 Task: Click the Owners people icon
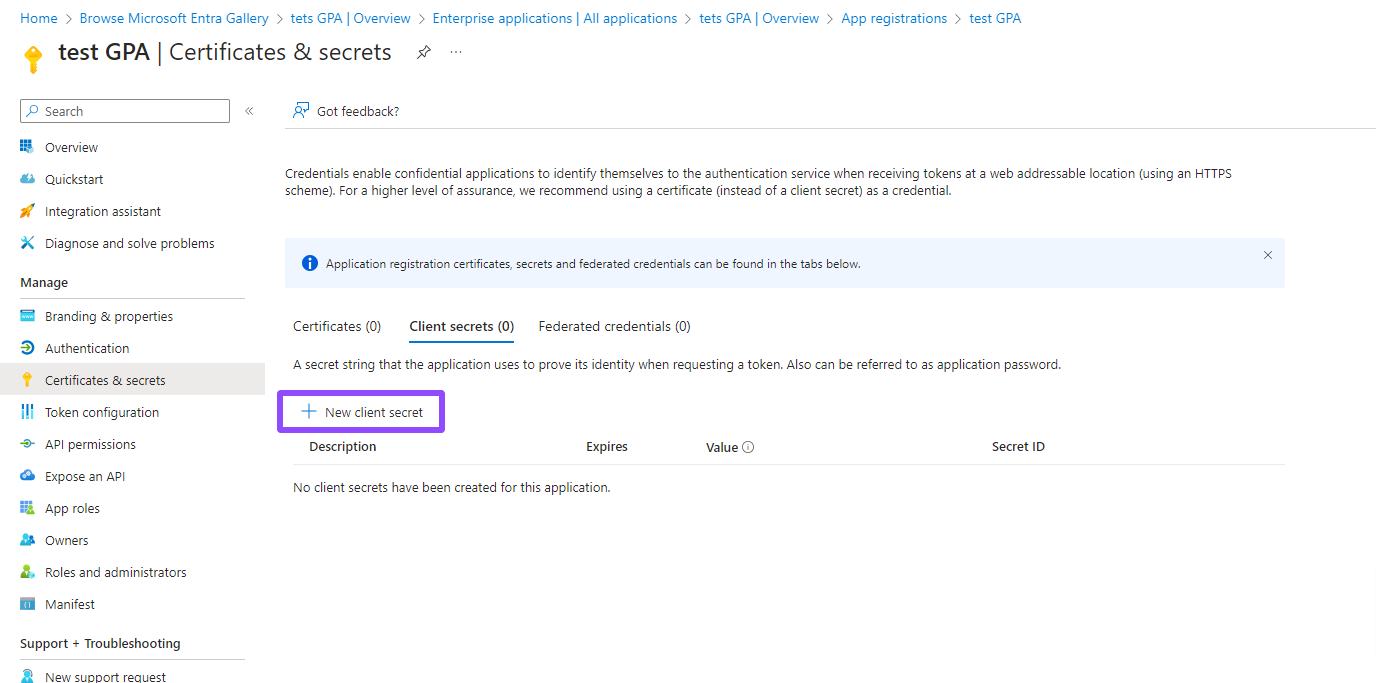pyautogui.click(x=27, y=540)
